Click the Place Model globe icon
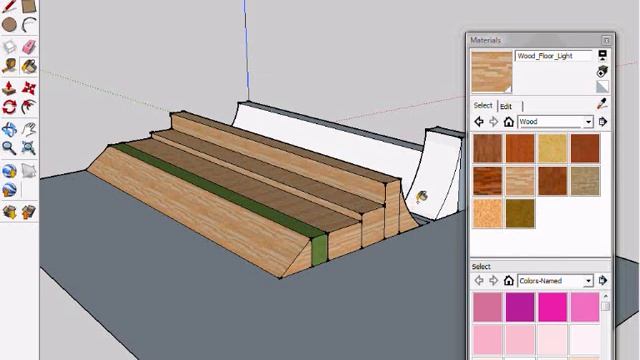Screen dimensions: 640x360 coord(9,190)
